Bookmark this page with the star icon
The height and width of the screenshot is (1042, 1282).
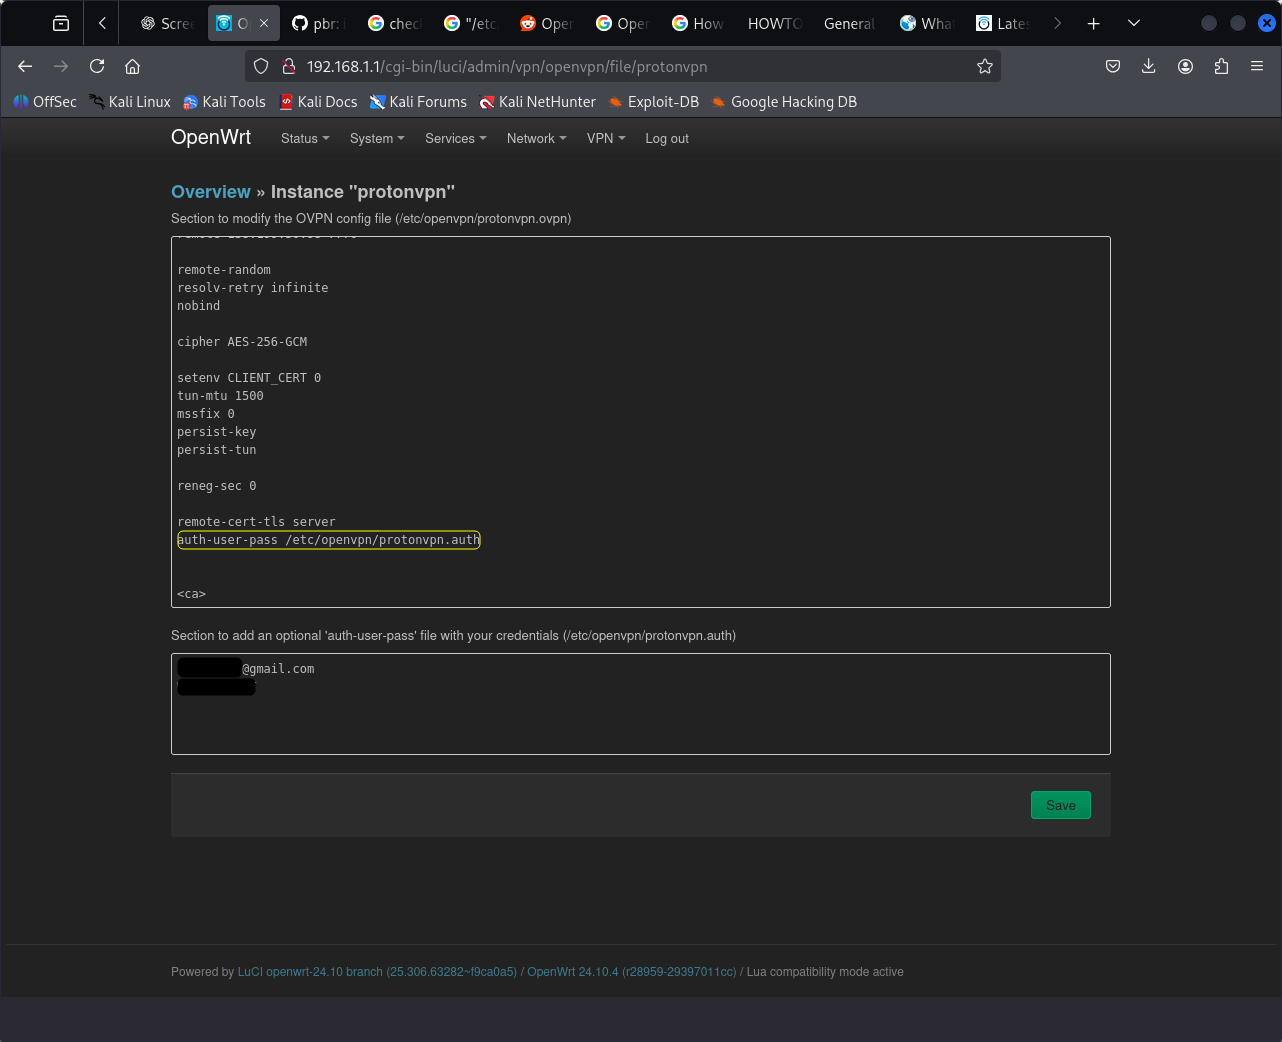point(984,66)
